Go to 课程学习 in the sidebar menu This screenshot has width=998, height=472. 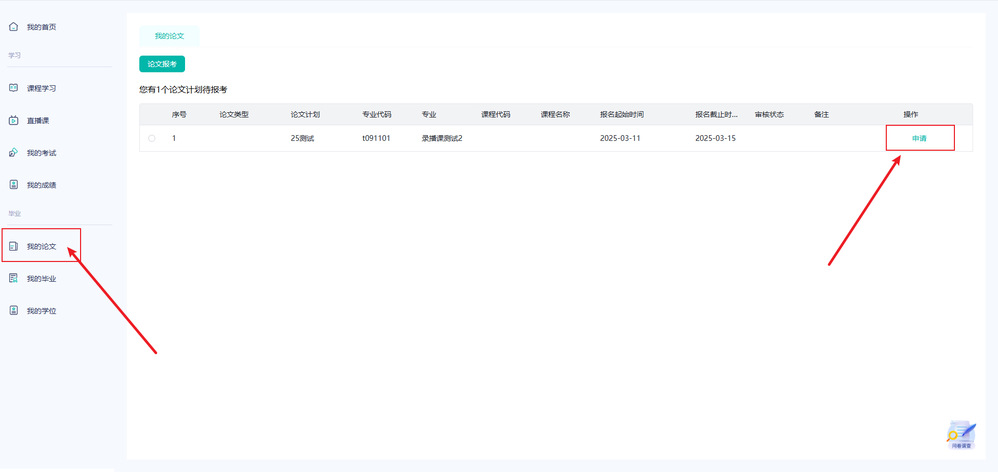[x=41, y=88]
